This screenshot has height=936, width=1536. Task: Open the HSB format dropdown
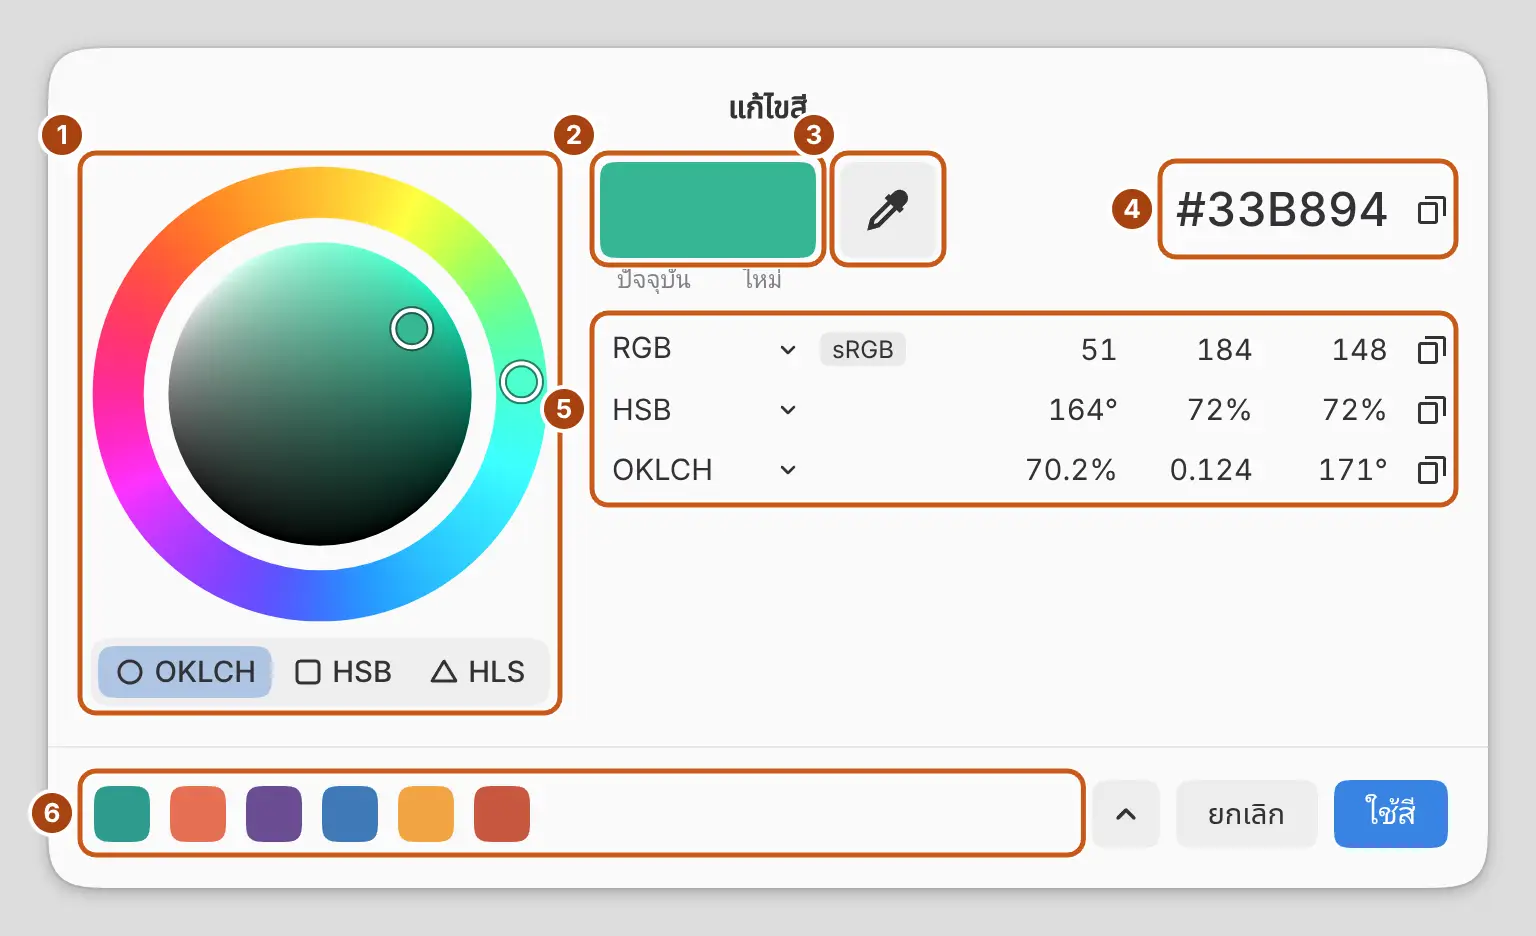[x=788, y=410]
